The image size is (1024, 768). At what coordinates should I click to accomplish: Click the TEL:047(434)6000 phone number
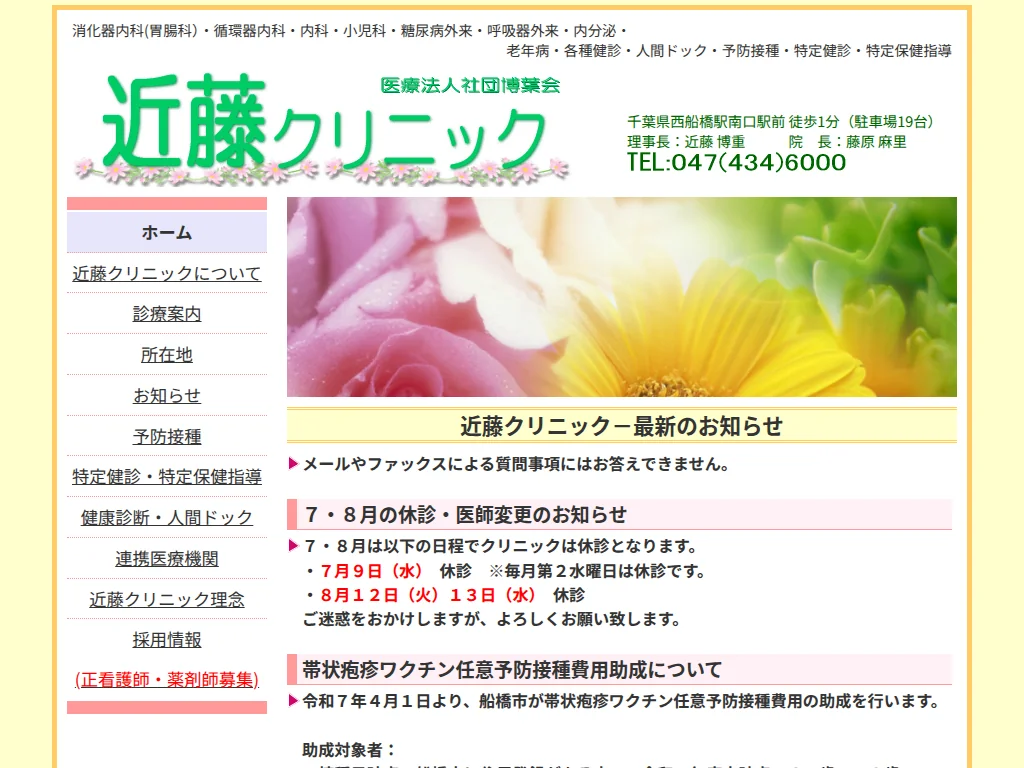pyautogui.click(x=736, y=163)
